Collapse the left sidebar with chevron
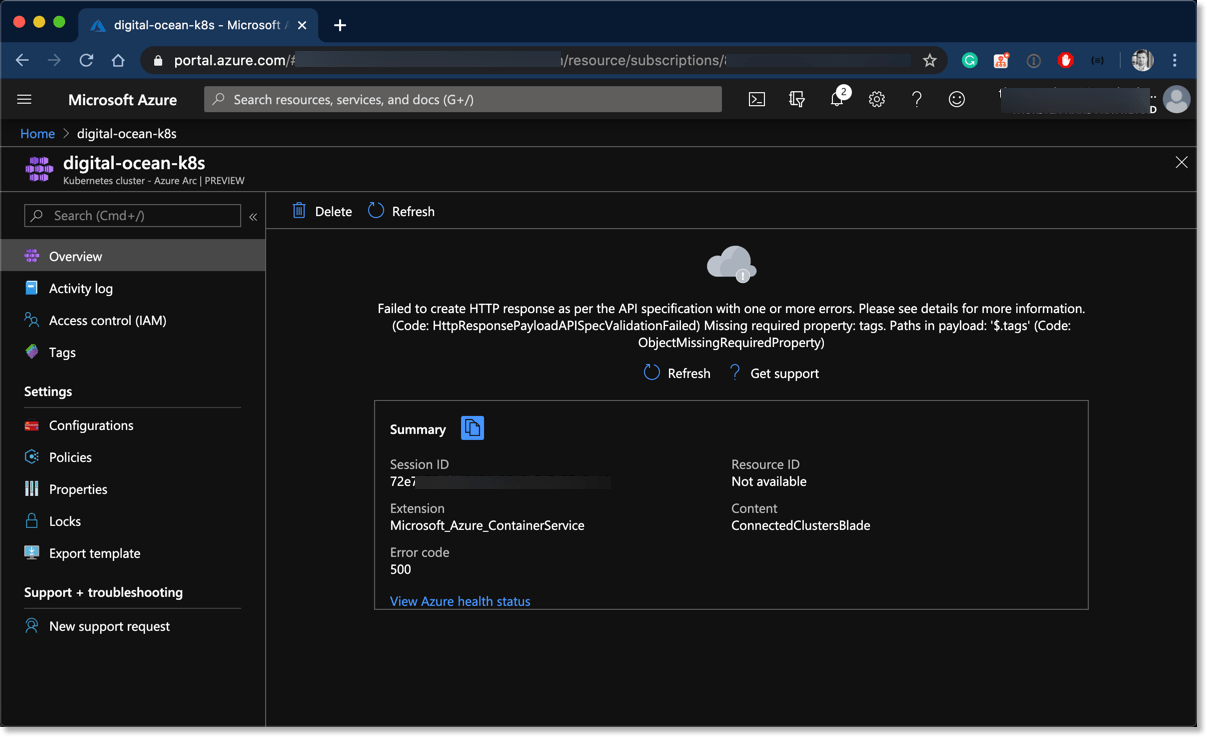Viewport: 1207px width, 737px height. click(x=253, y=216)
